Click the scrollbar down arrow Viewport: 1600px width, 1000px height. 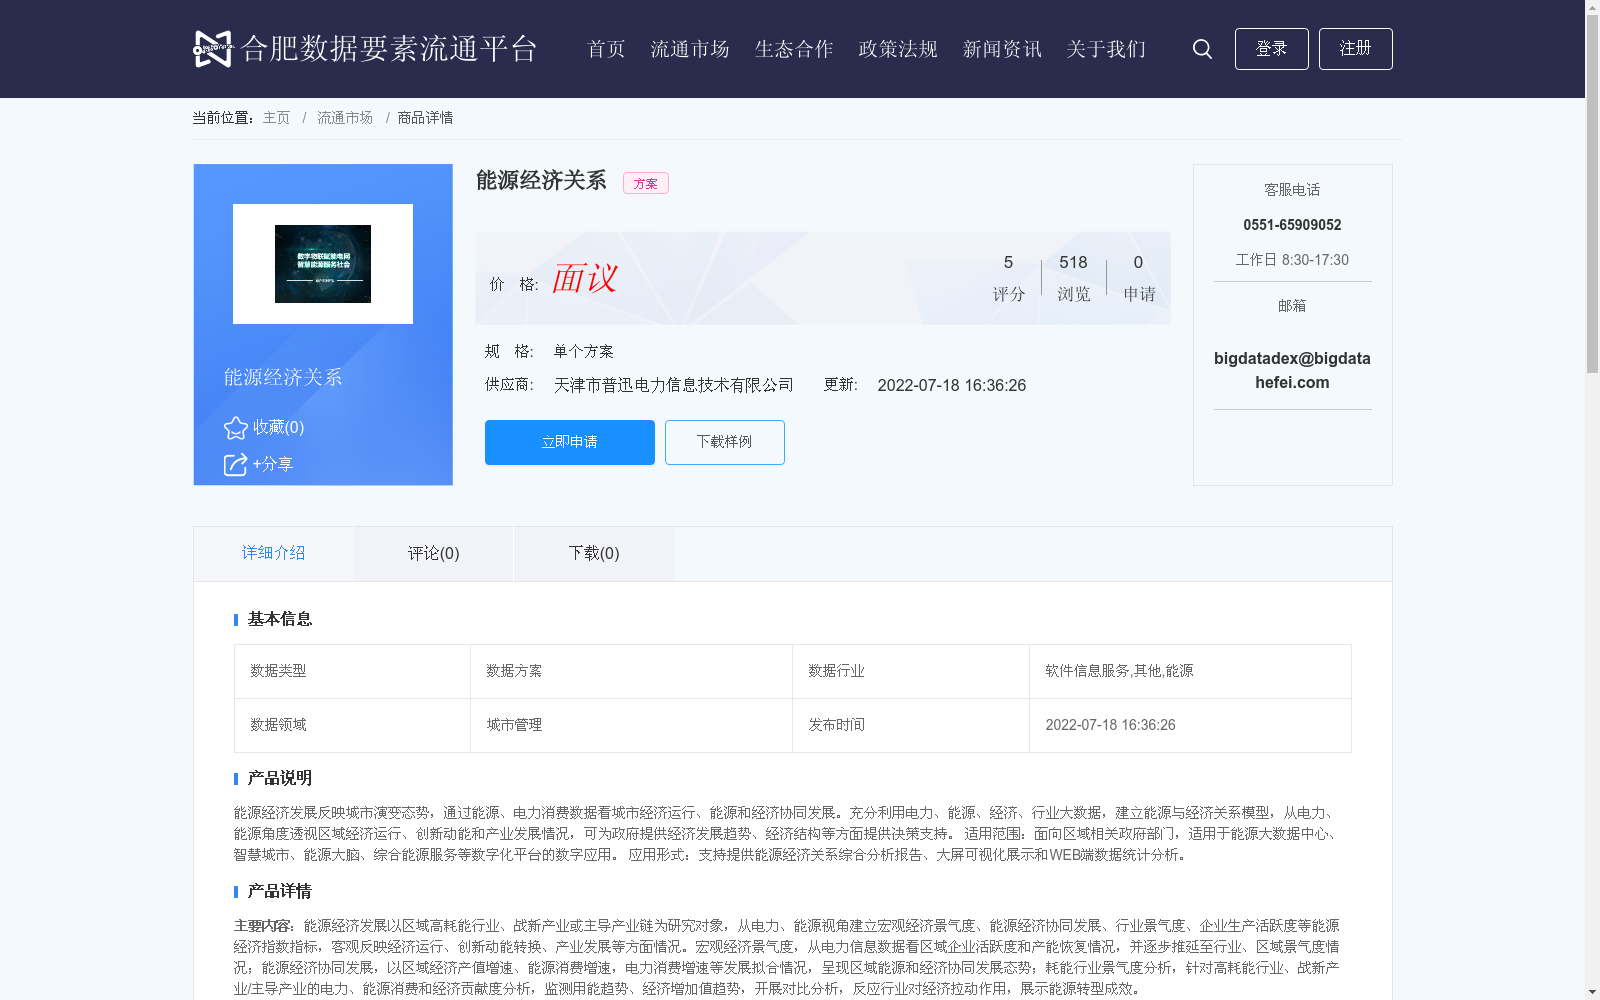pos(1592,992)
